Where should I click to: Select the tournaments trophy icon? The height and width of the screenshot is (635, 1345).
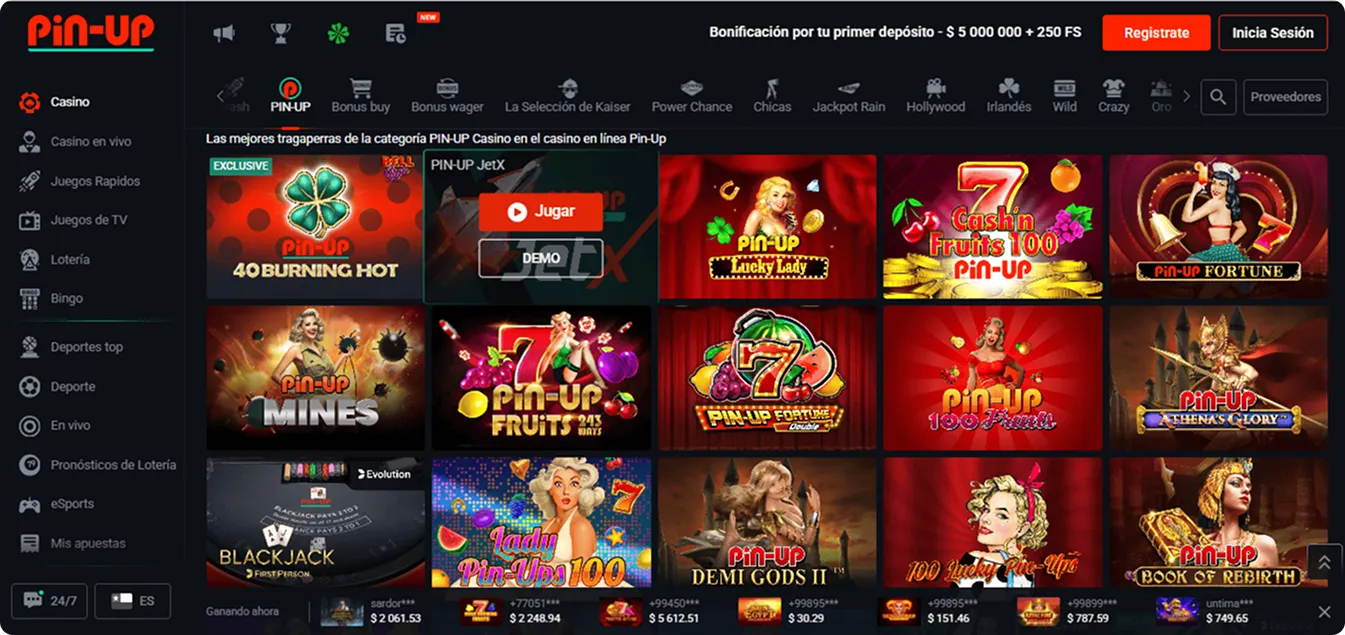(281, 32)
